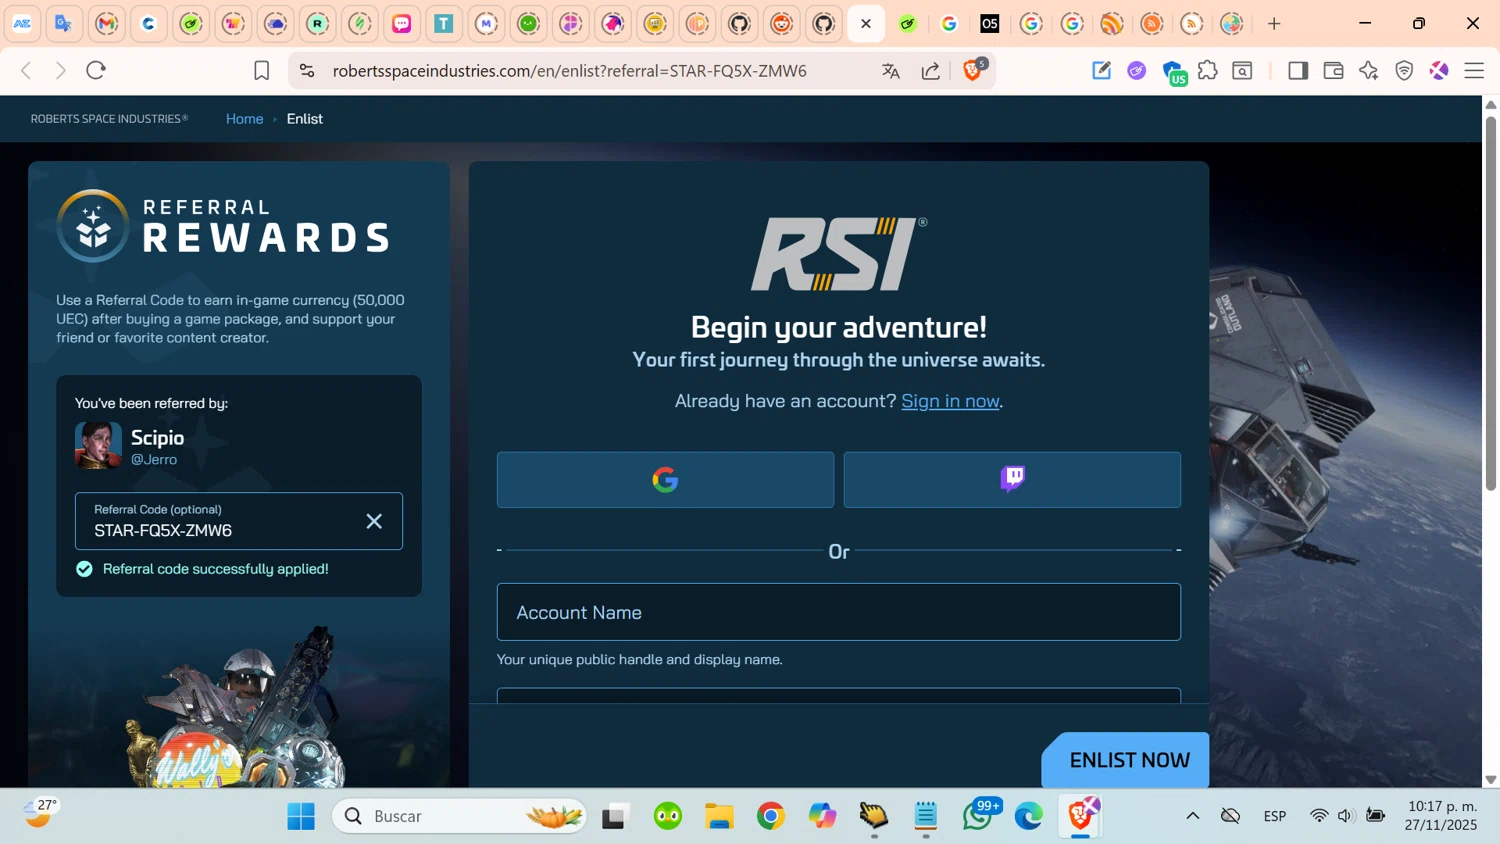Go to Home breadcrumb link

coord(245,119)
